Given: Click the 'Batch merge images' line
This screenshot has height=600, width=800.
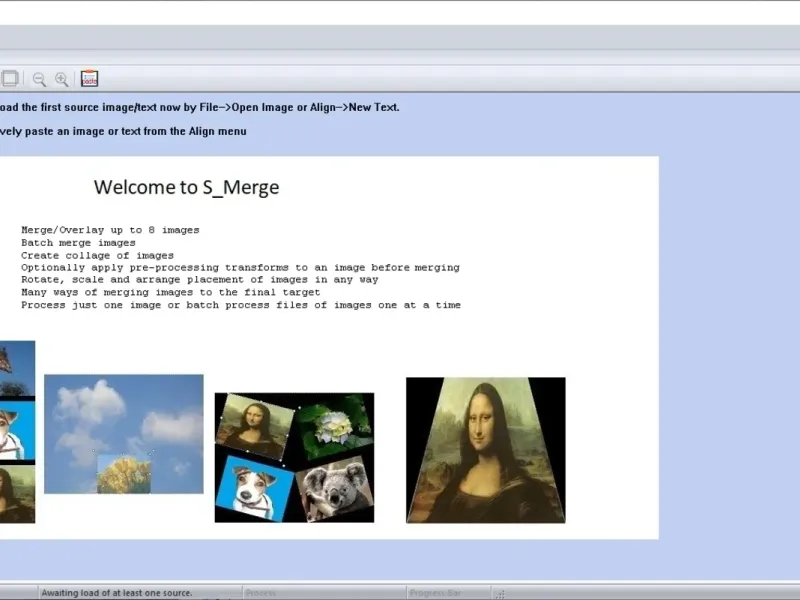Looking at the screenshot, I should [78, 243].
